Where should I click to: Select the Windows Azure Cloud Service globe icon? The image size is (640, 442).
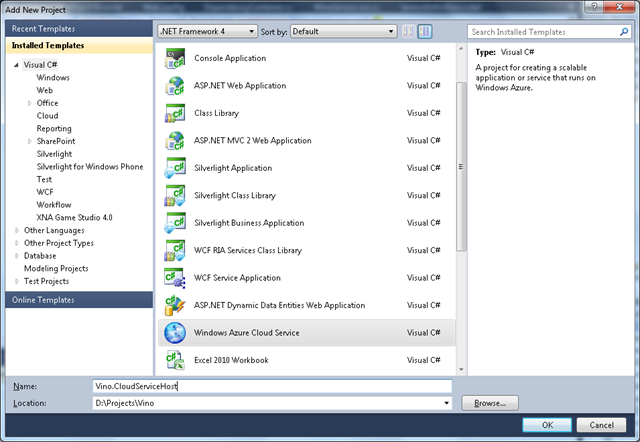[x=175, y=333]
